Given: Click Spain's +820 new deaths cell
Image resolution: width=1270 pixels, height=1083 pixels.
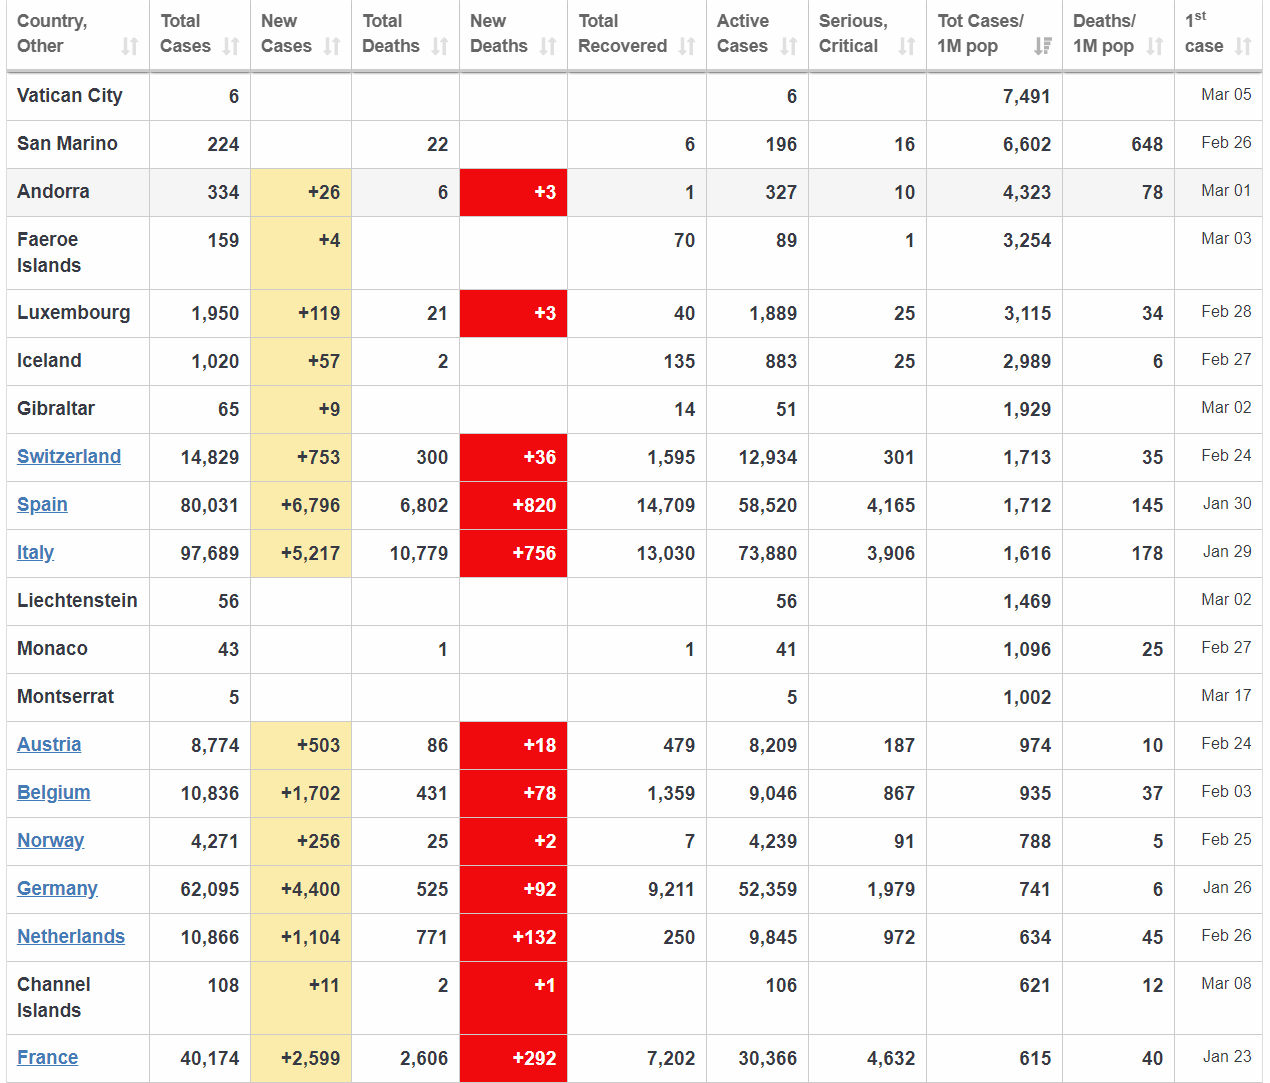Looking at the screenshot, I should coord(513,505).
